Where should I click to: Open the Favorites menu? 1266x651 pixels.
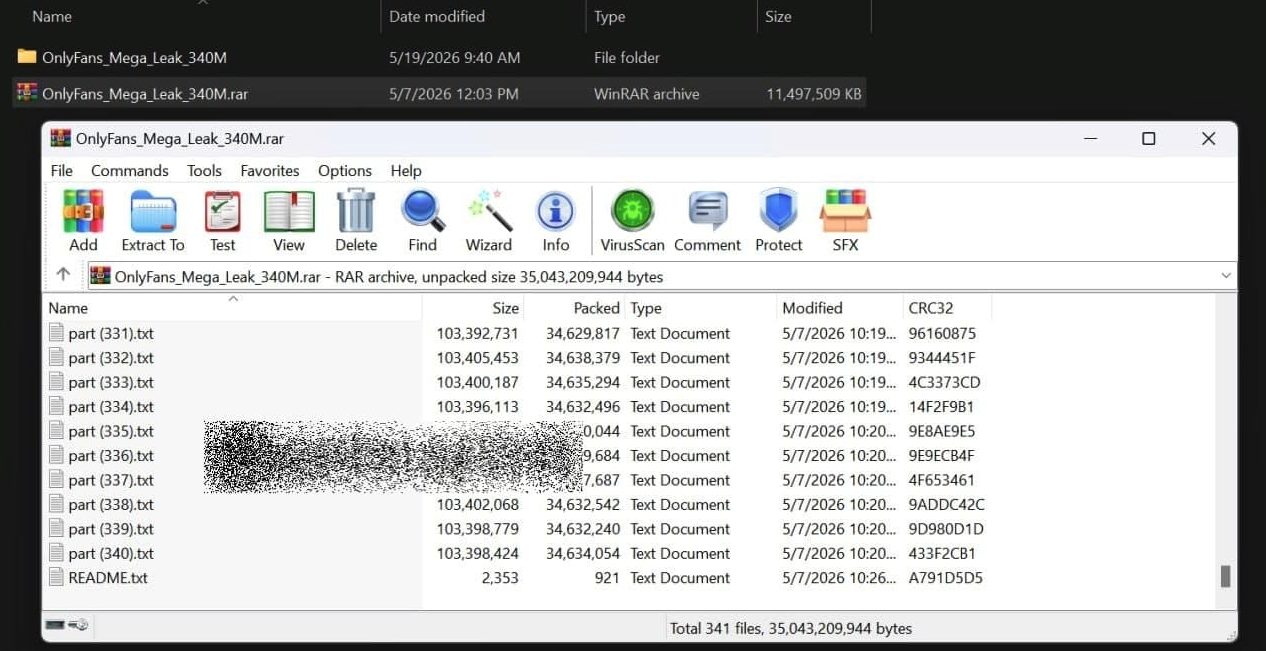(x=270, y=171)
